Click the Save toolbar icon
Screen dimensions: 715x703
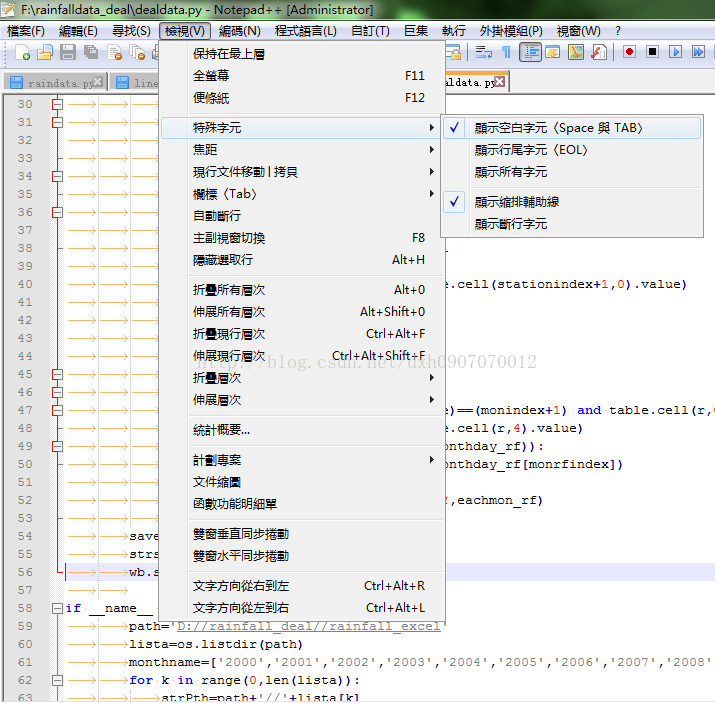click(67, 52)
